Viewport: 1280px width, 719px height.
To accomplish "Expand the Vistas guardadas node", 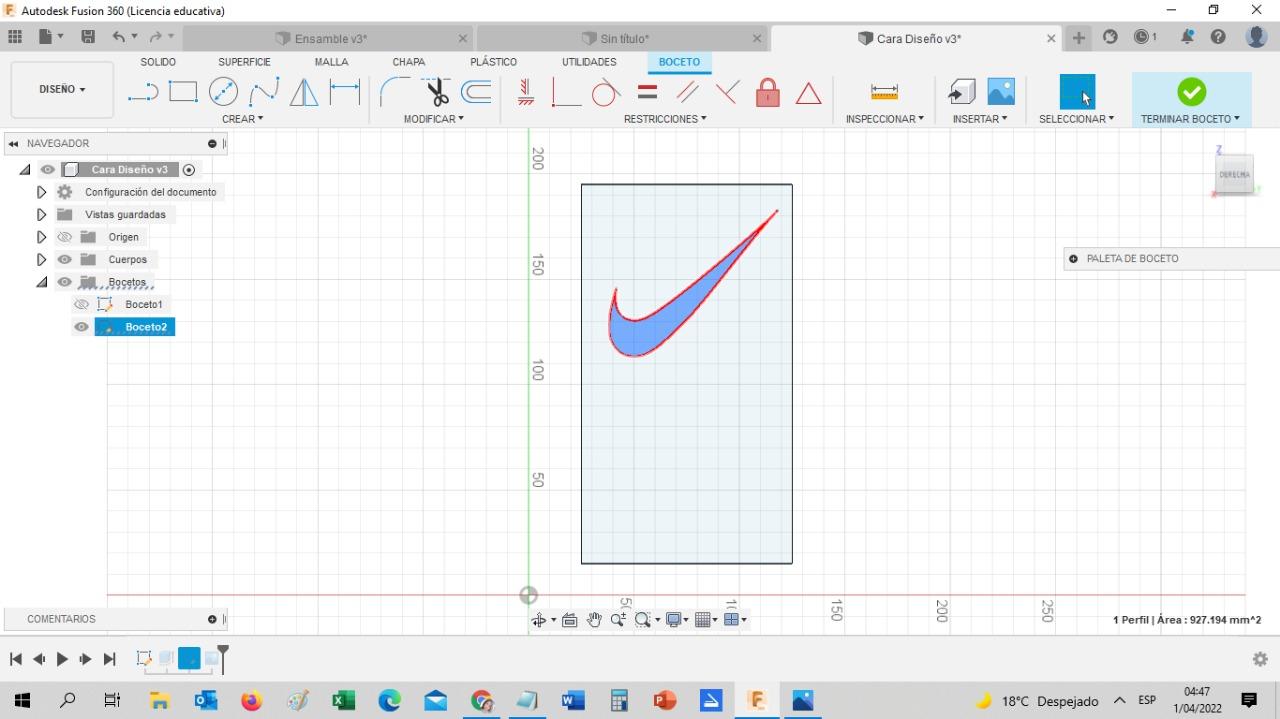I will 41,215.
